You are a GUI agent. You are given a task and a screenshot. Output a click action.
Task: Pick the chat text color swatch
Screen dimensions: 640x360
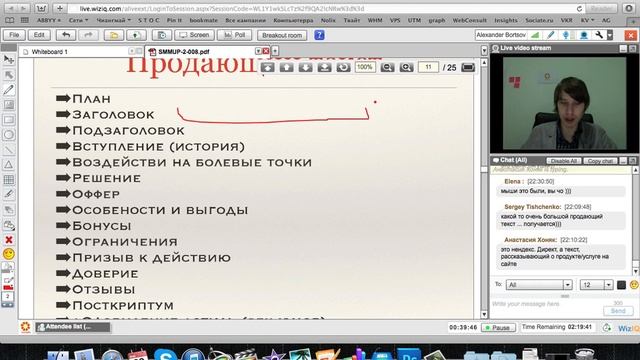[621, 285]
